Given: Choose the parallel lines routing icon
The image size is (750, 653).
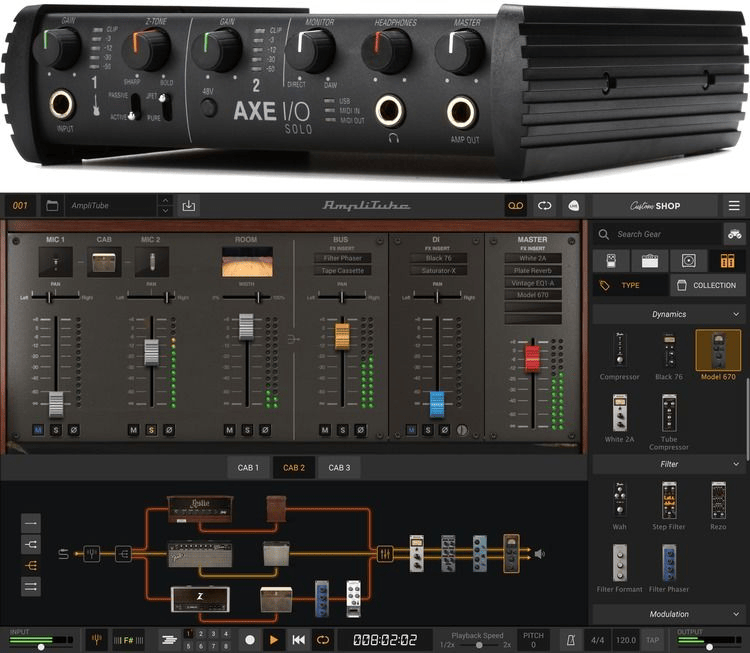Looking at the screenshot, I should (31, 587).
